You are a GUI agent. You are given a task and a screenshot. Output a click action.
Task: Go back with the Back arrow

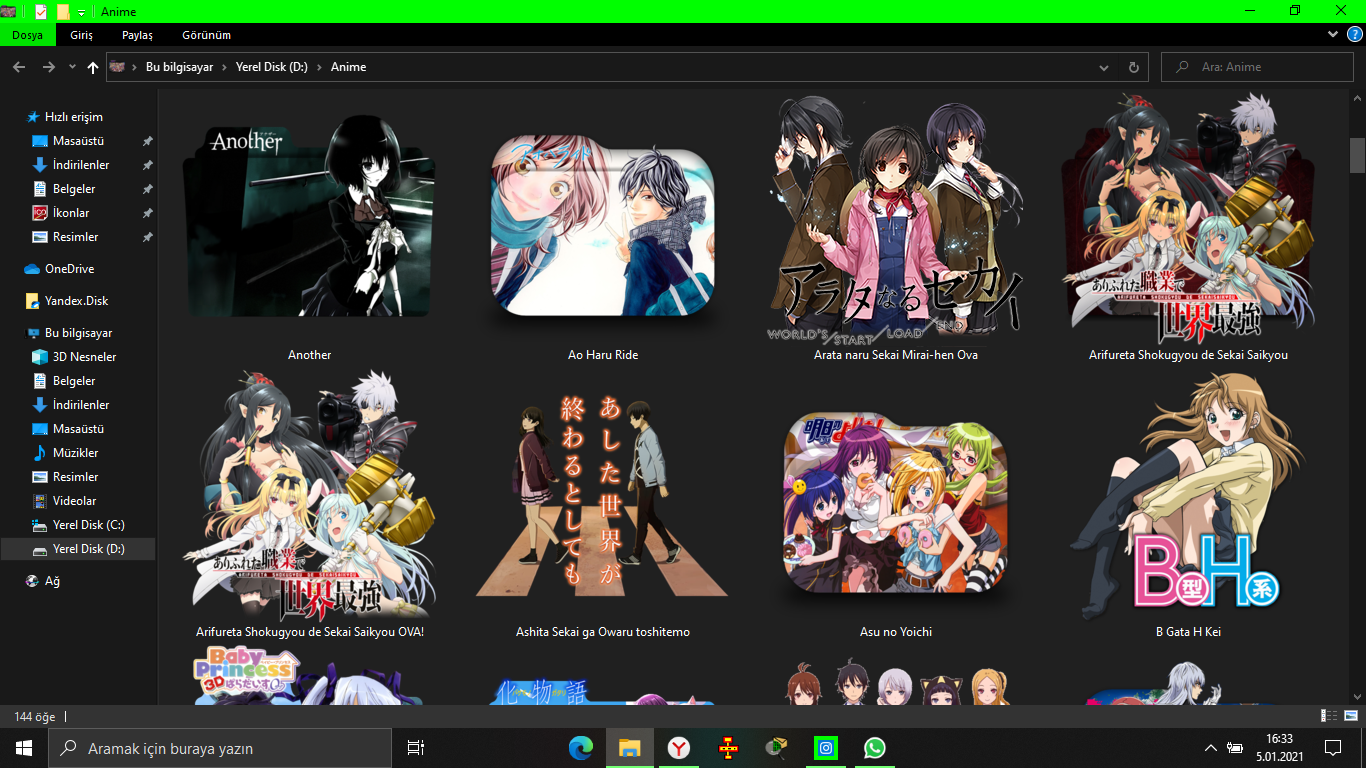tap(18, 67)
